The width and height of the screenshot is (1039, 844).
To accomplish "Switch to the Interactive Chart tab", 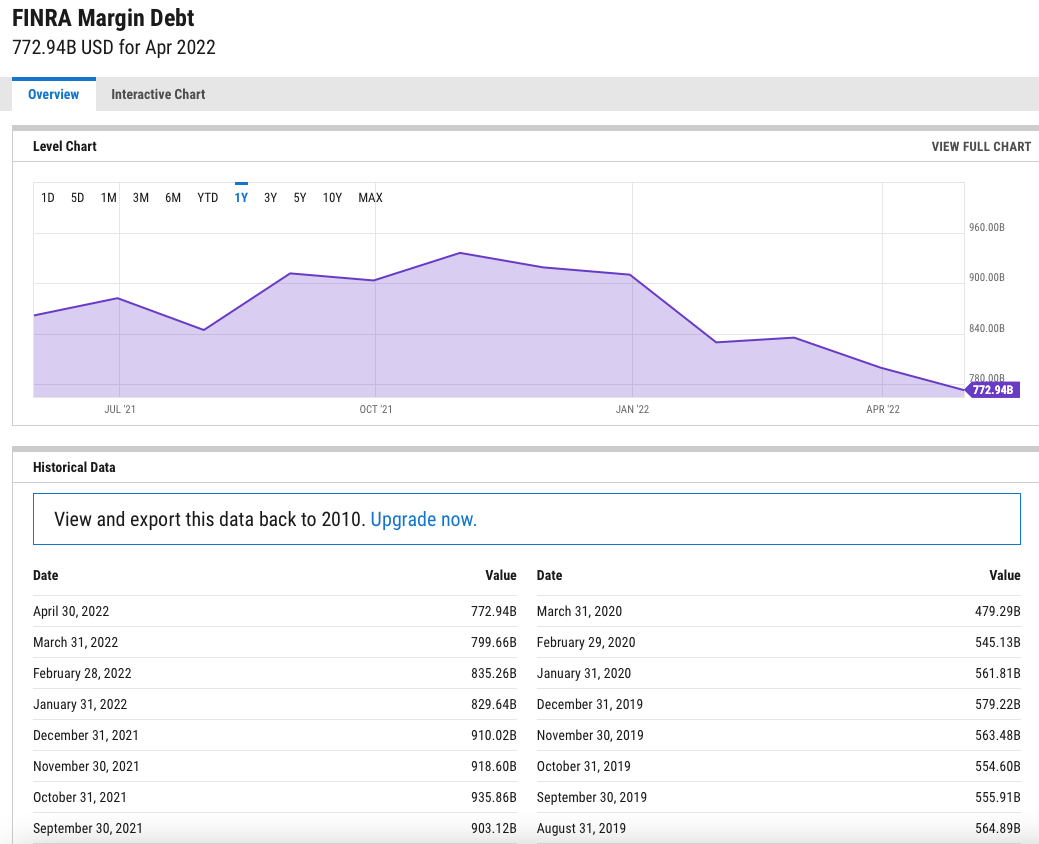I will coord(158,94).
